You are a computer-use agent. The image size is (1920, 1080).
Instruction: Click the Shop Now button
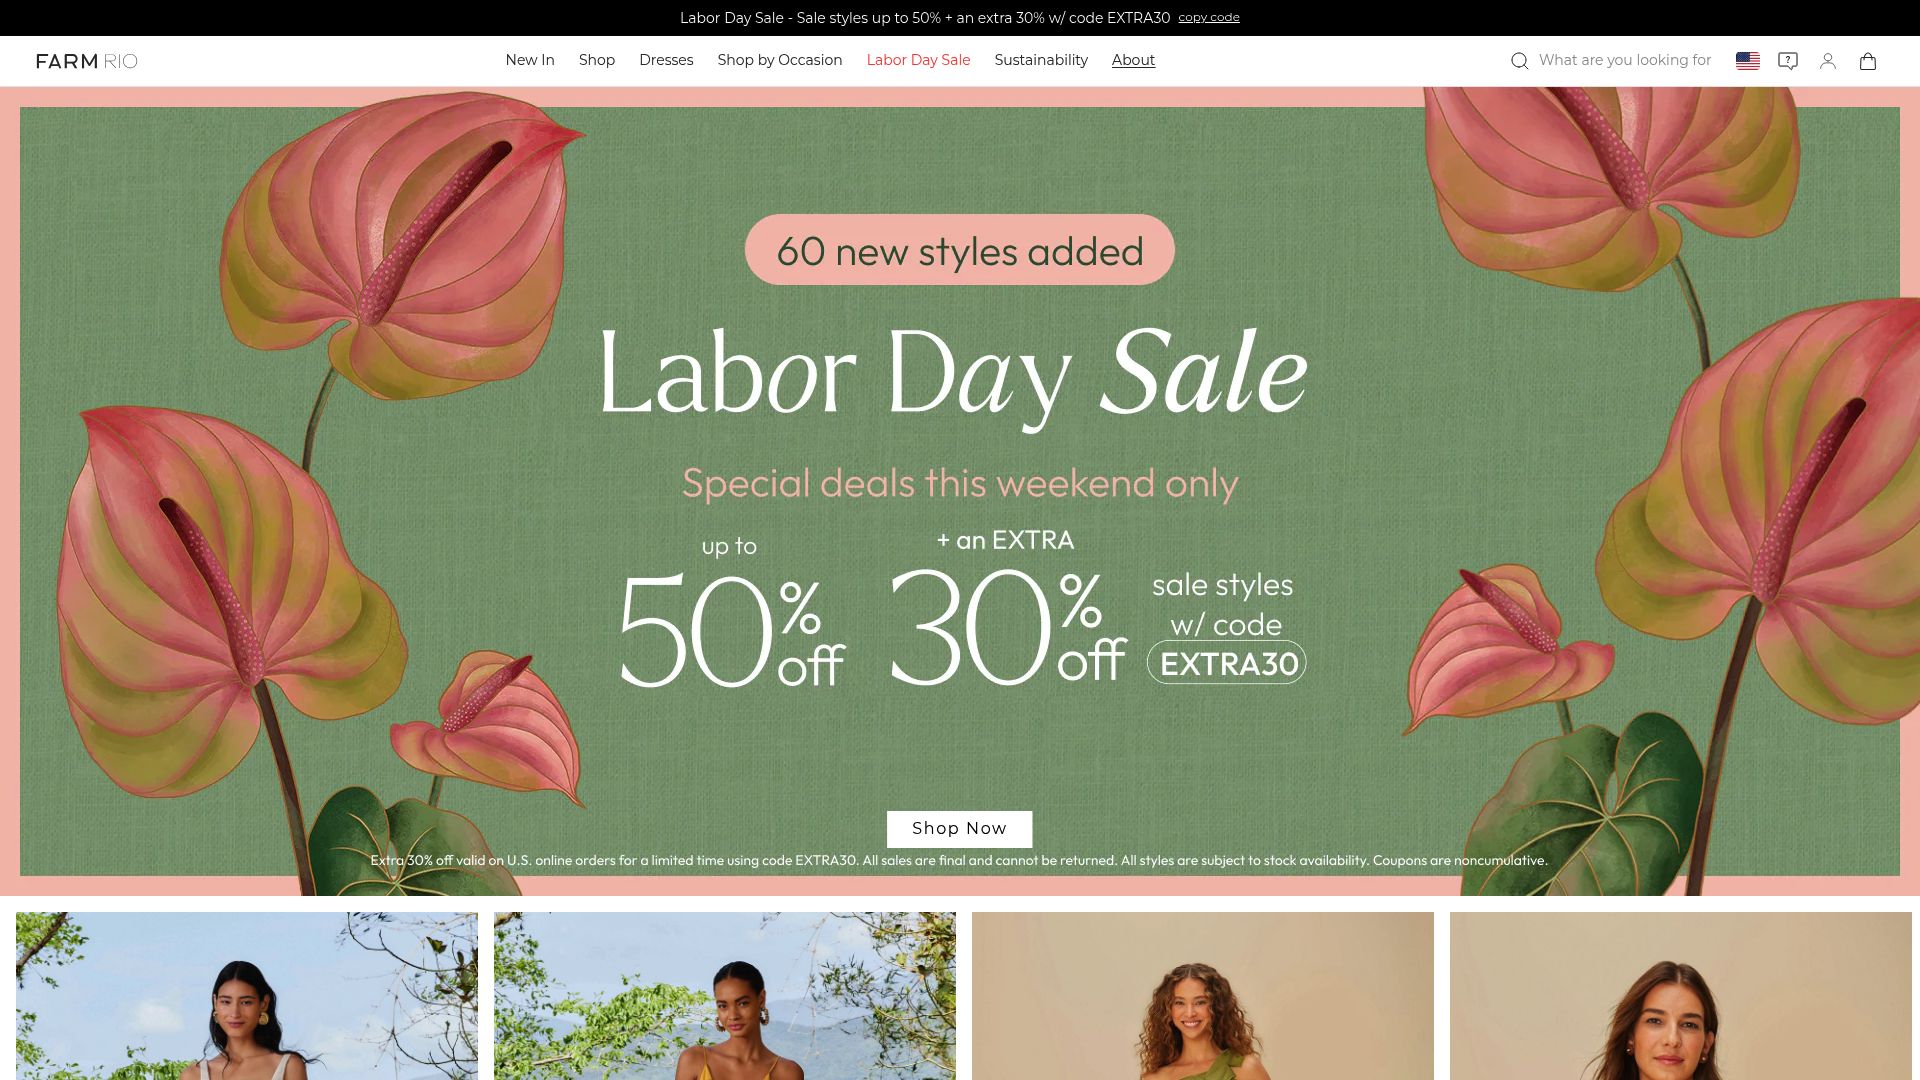coord(959,829)
